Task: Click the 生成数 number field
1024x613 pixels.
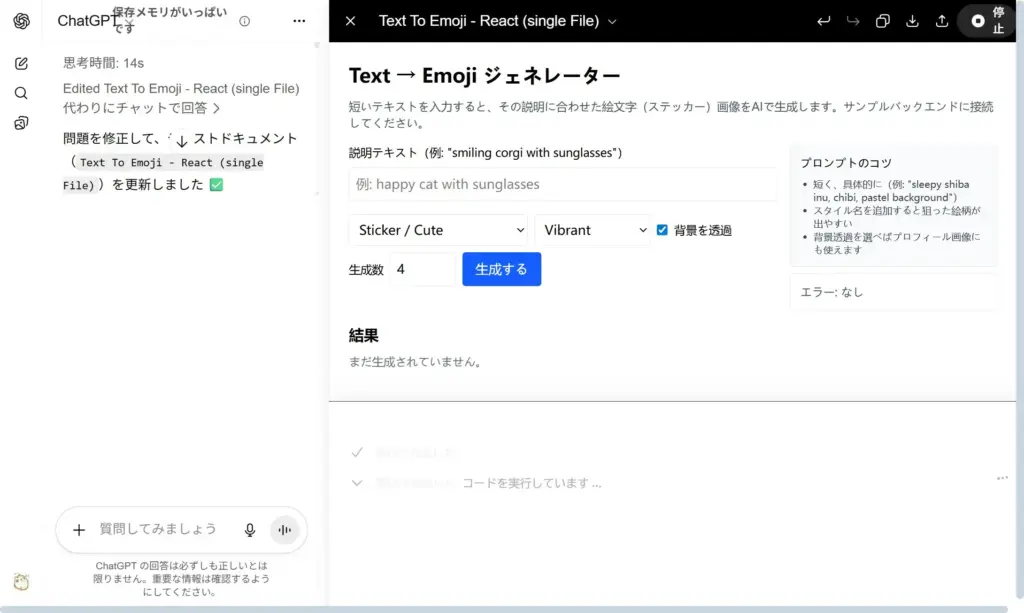Action: pyautogui.click(x=423, y=269)
